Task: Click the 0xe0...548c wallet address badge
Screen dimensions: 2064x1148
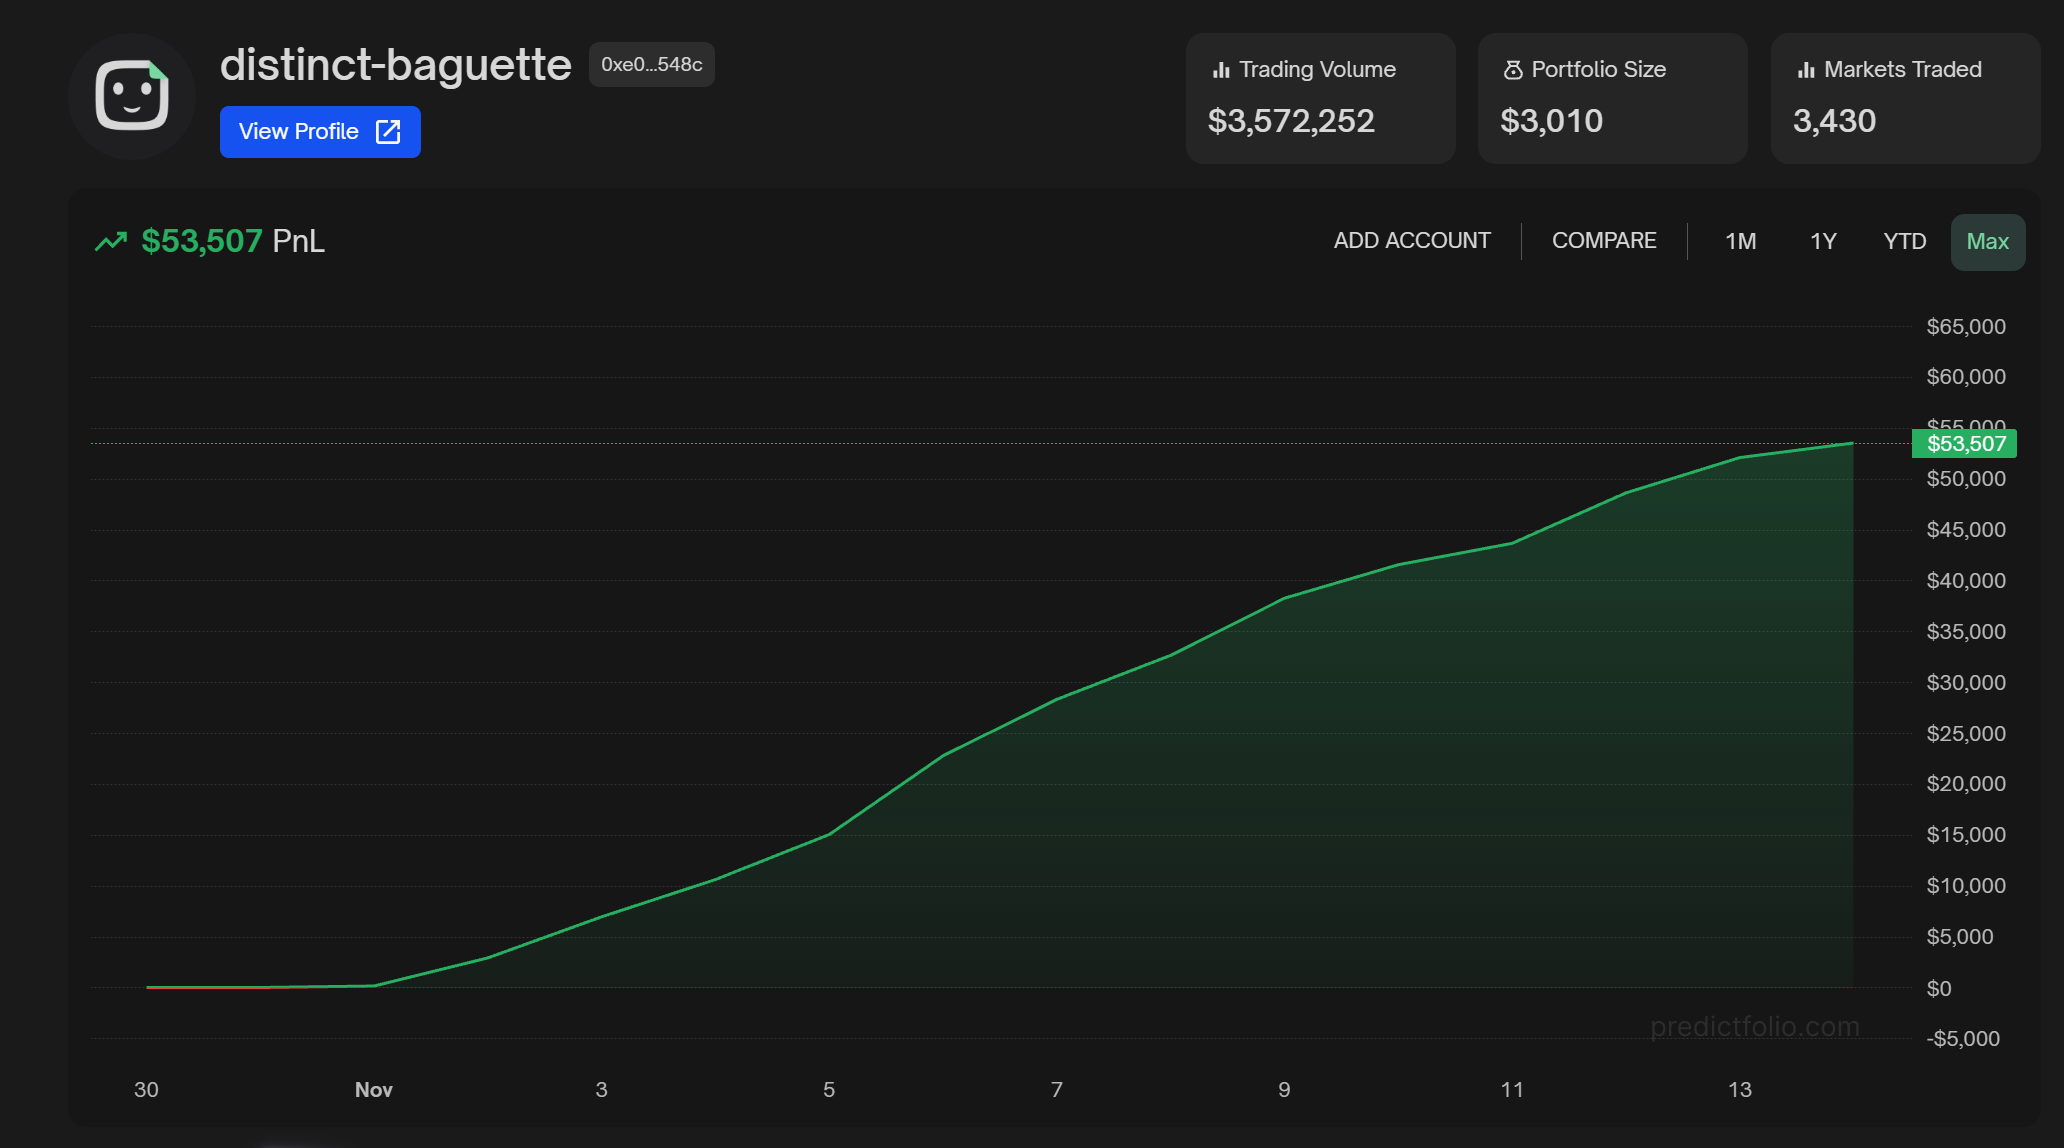Action: (x=651, y=65)
